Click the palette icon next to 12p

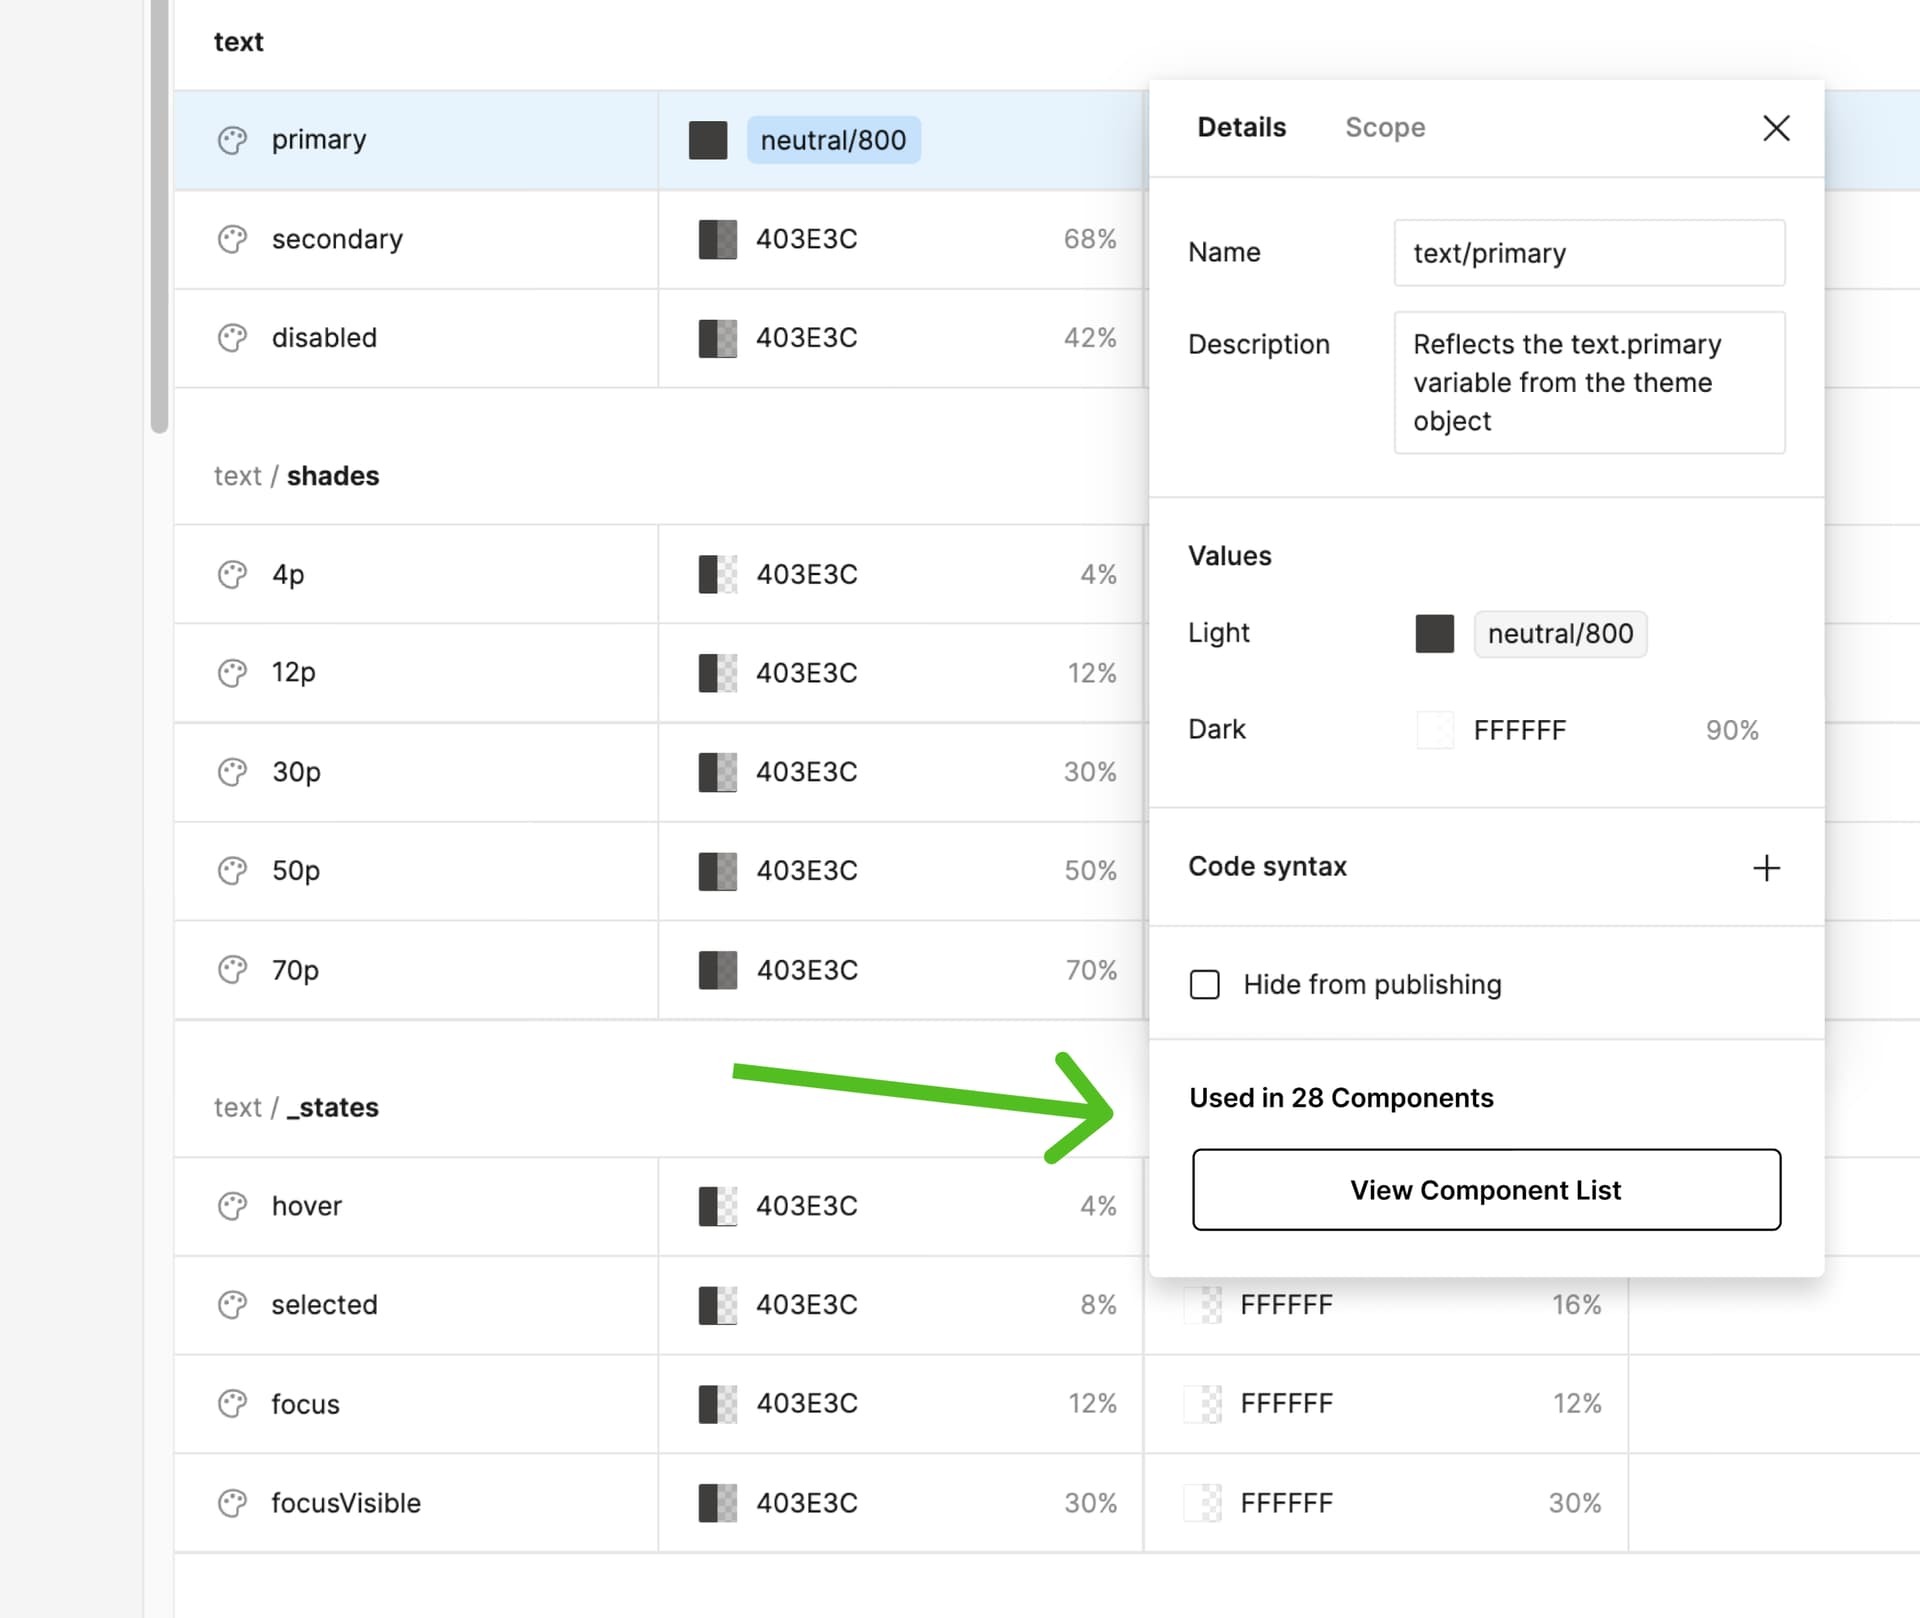(232, 673)
